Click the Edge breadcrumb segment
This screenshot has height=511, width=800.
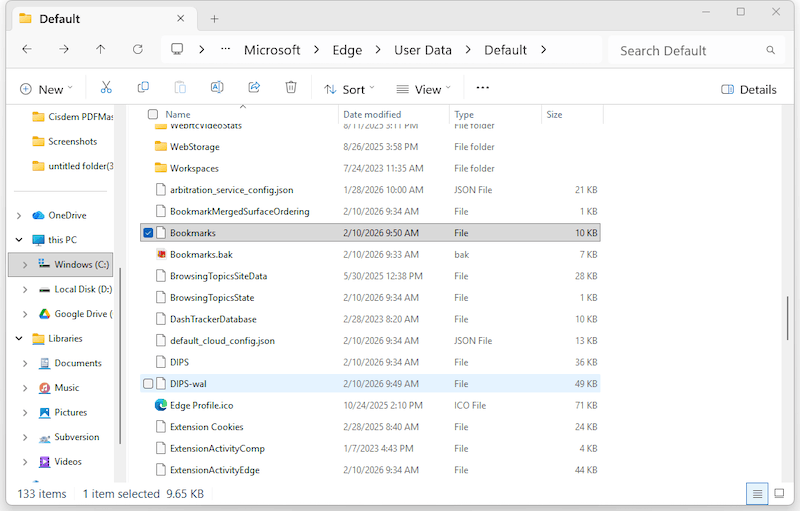point(348,50)
